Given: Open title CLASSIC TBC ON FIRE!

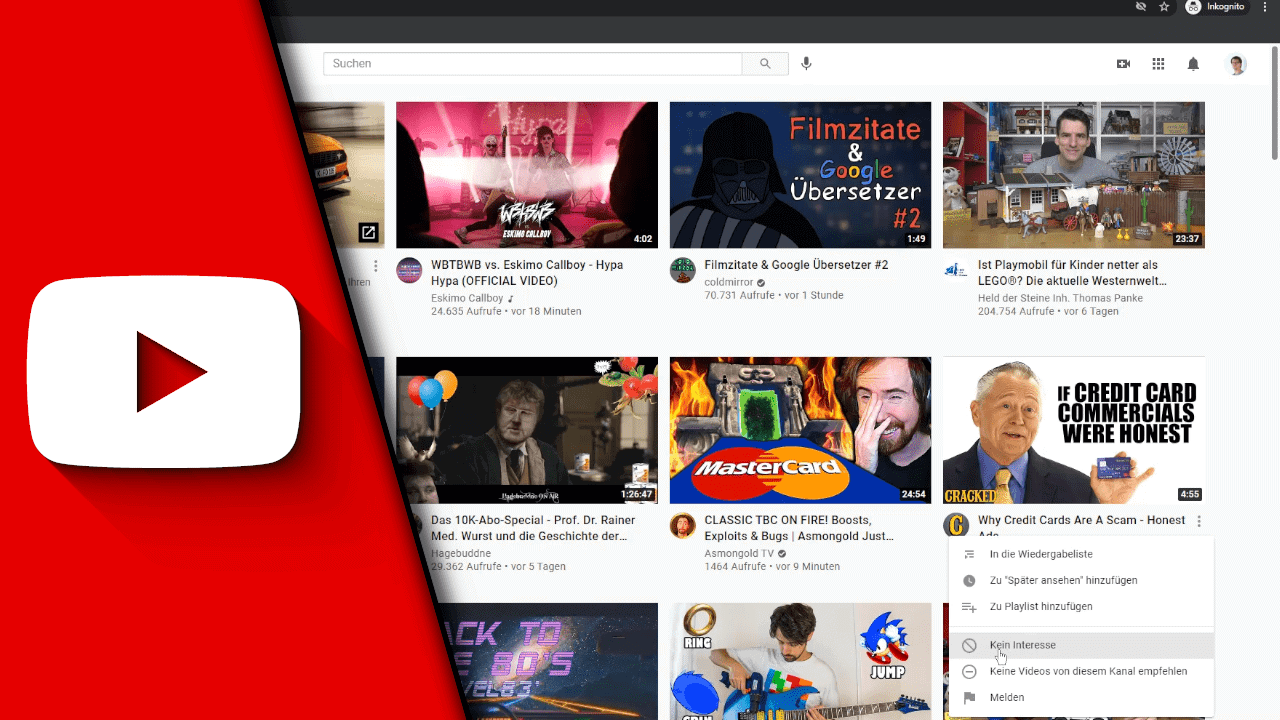Looking at the screenshot, I should click(799, 528).
